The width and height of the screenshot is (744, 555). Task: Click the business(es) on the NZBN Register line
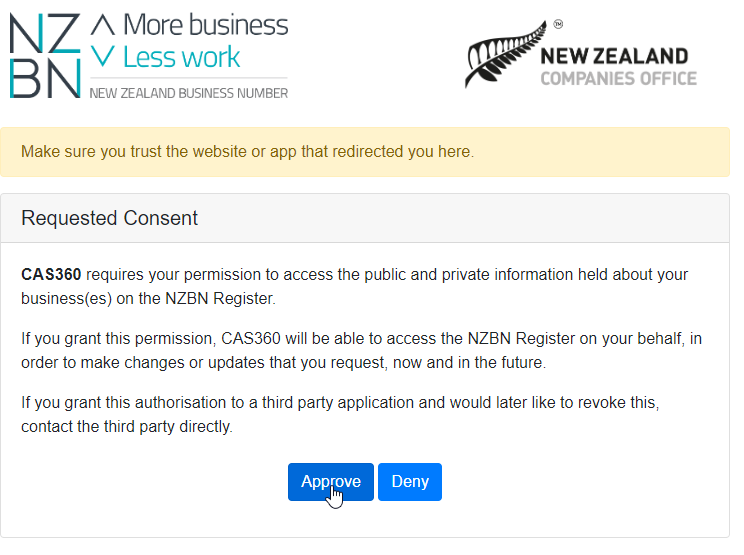pos(148,298)
